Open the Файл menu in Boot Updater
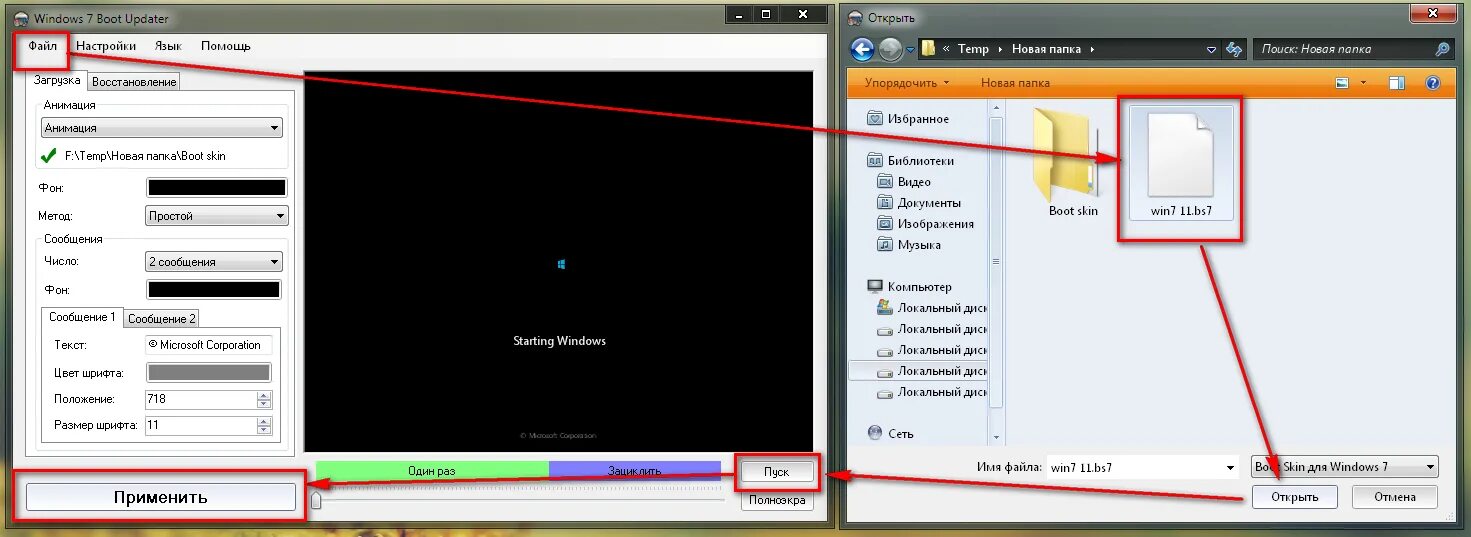The width and height of the screenshot is (1471, 537). [42, 46]
